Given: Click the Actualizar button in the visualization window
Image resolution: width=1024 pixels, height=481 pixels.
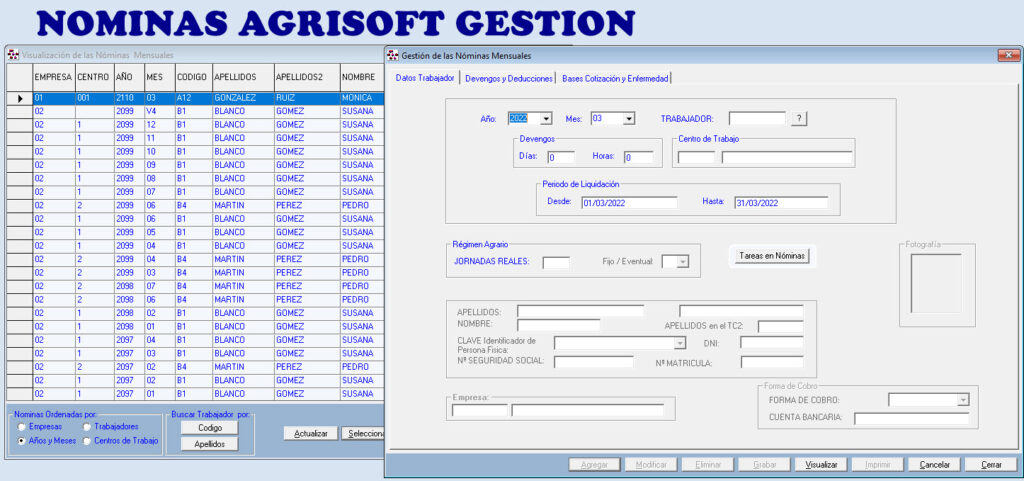Looking at the screenshot, I should point(311,433).
